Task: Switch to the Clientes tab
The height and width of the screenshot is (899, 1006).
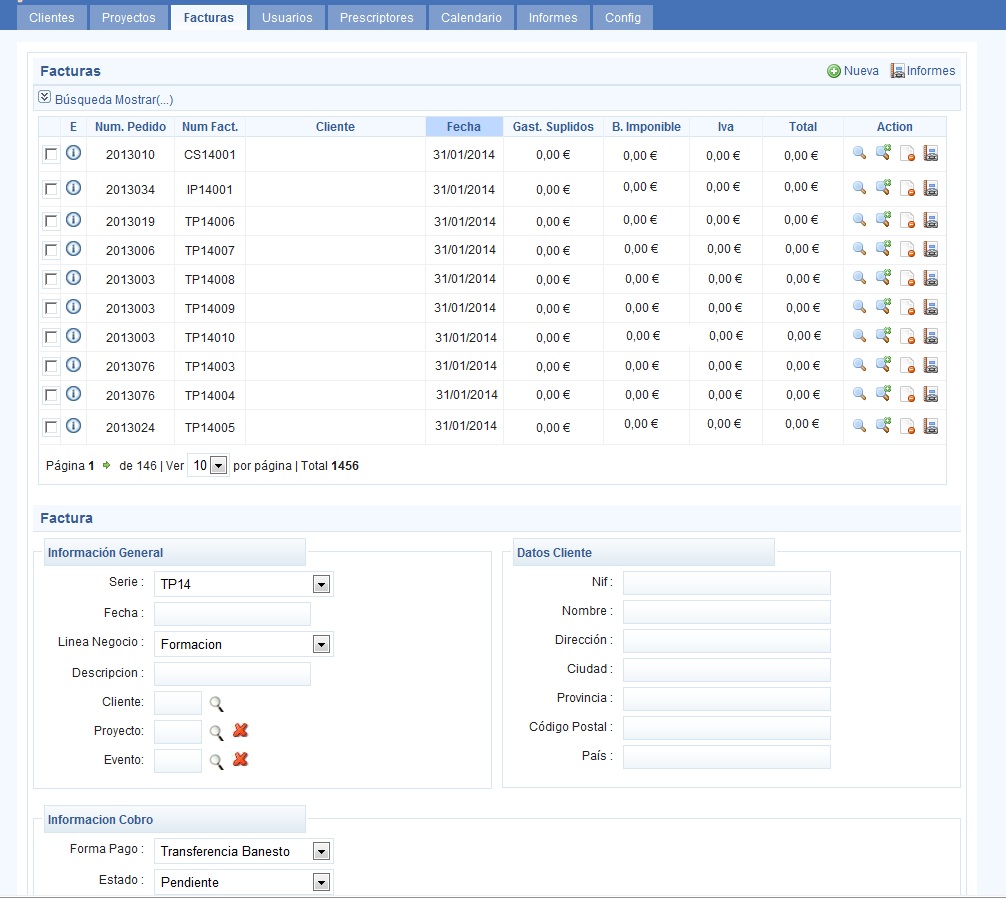Action: point(51,18)
